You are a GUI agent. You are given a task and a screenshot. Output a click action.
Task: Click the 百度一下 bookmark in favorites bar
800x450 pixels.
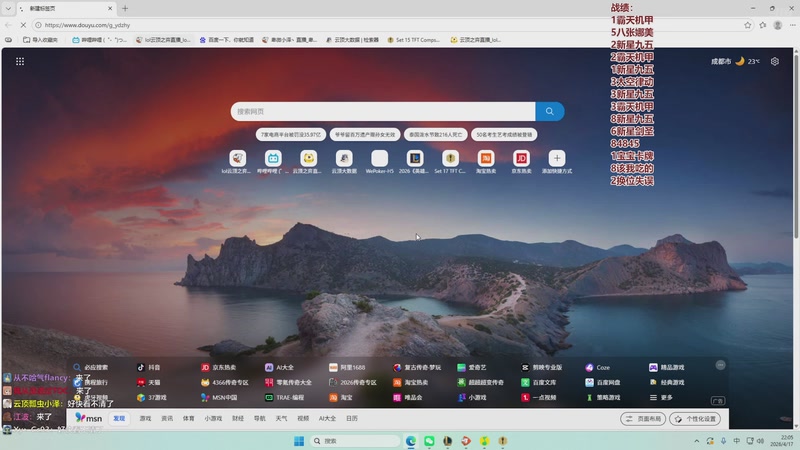(227, 40)
